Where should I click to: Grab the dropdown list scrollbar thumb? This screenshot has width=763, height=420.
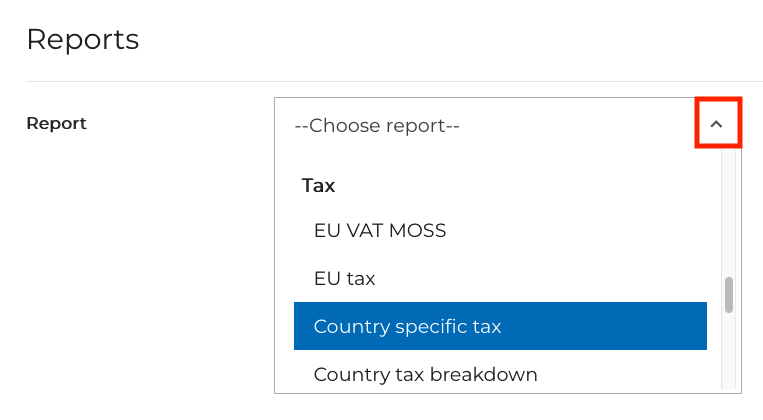729,295
